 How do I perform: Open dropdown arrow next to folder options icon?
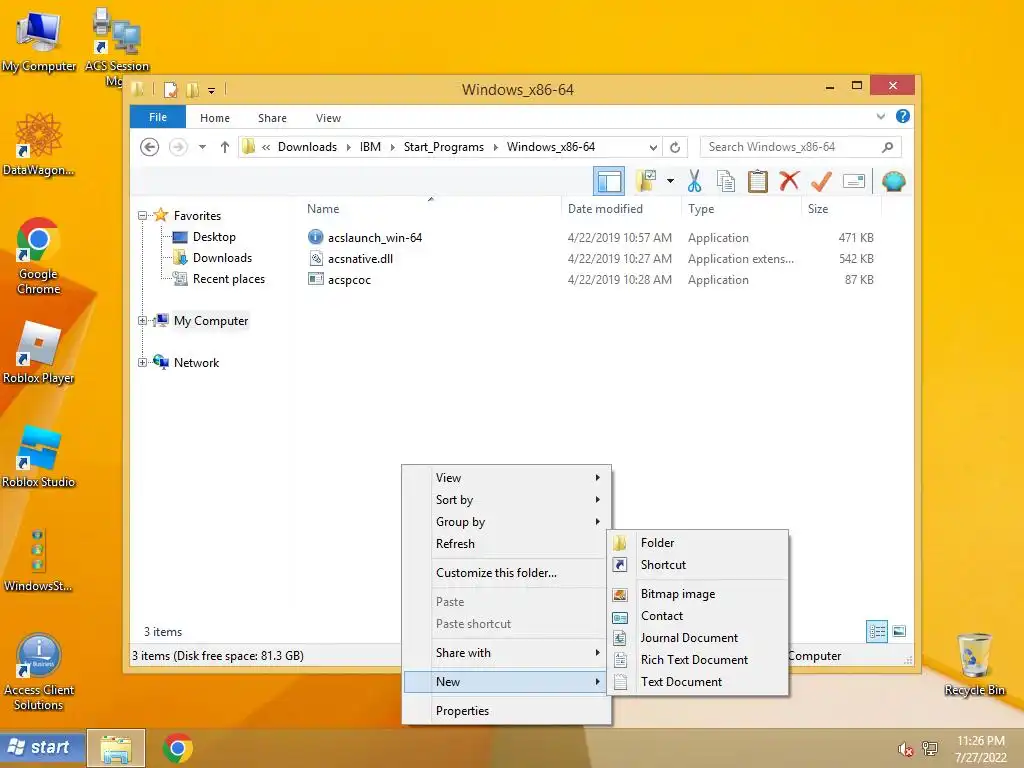pyautogui.click(x=670, y=181)
